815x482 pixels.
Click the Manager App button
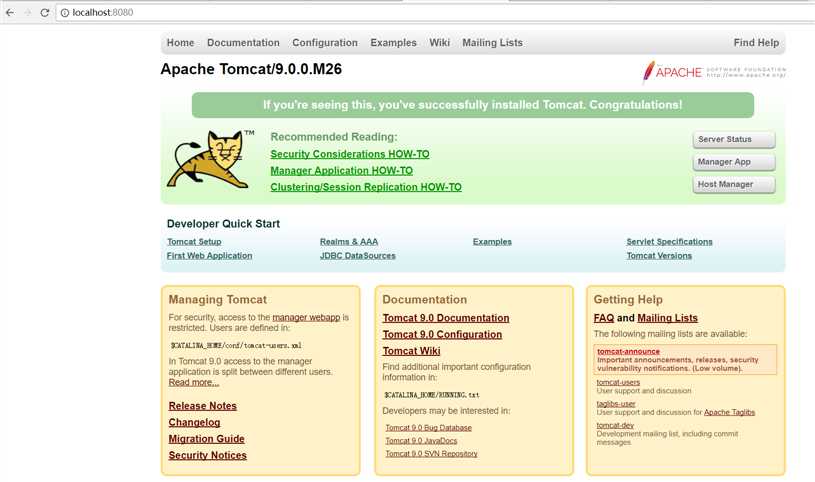point(734,162)
